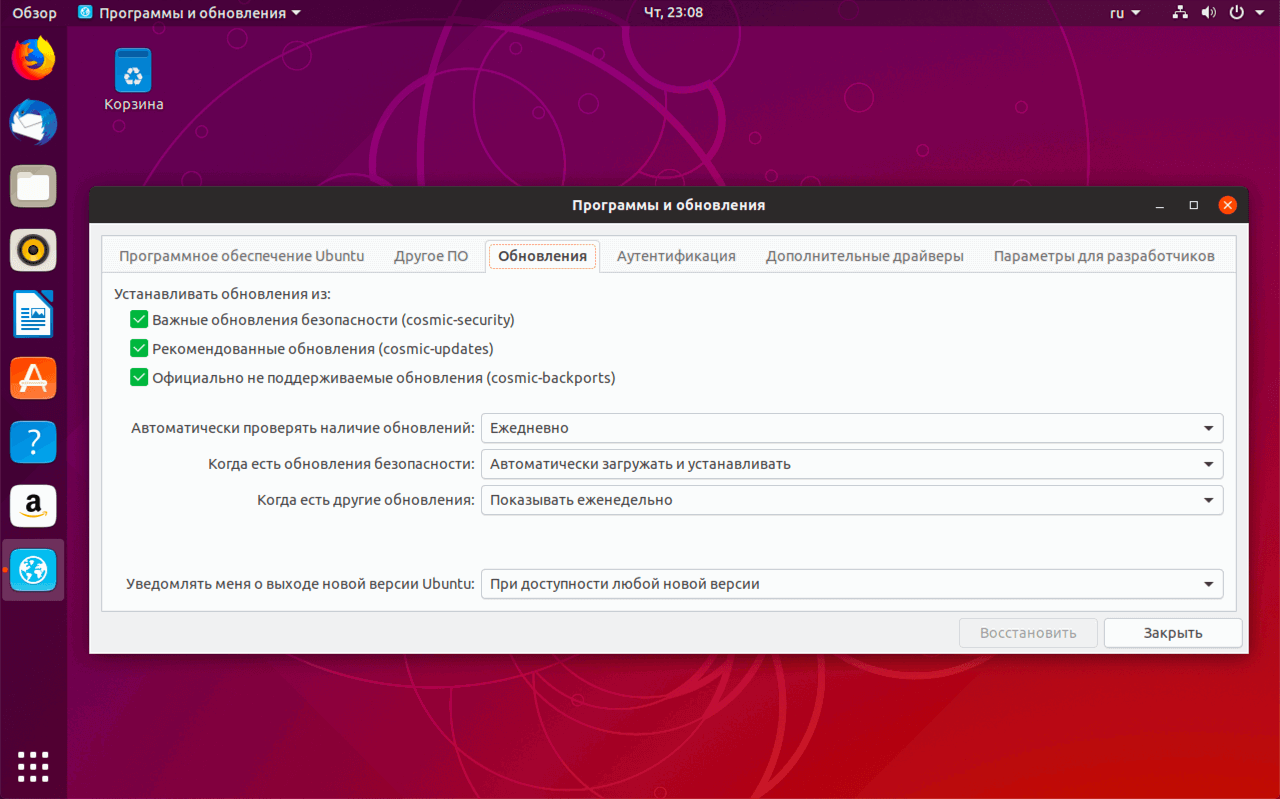The image size is (1280, 799).
Task: Open Ubuntu Software center icon
Action: (33, 378)
